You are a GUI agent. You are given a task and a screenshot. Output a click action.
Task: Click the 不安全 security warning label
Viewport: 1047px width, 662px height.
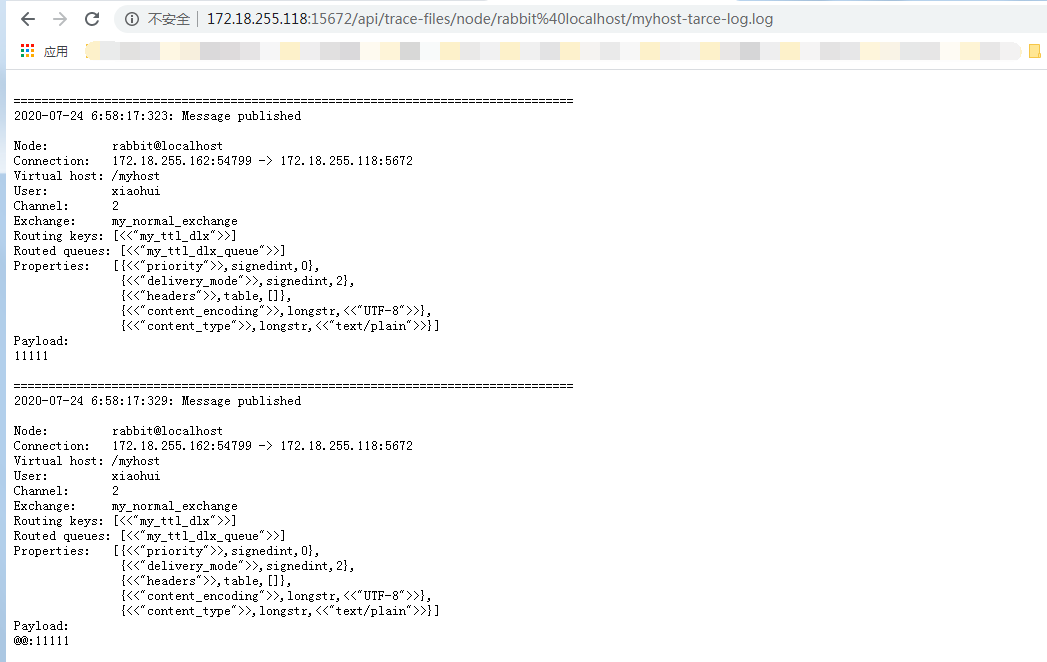166,19
